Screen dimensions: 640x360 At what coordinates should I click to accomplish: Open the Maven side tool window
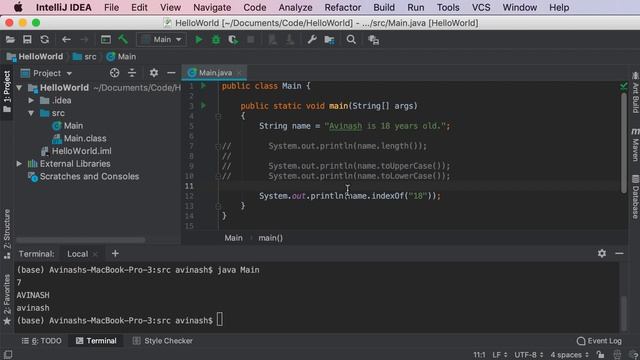(635, 144)
